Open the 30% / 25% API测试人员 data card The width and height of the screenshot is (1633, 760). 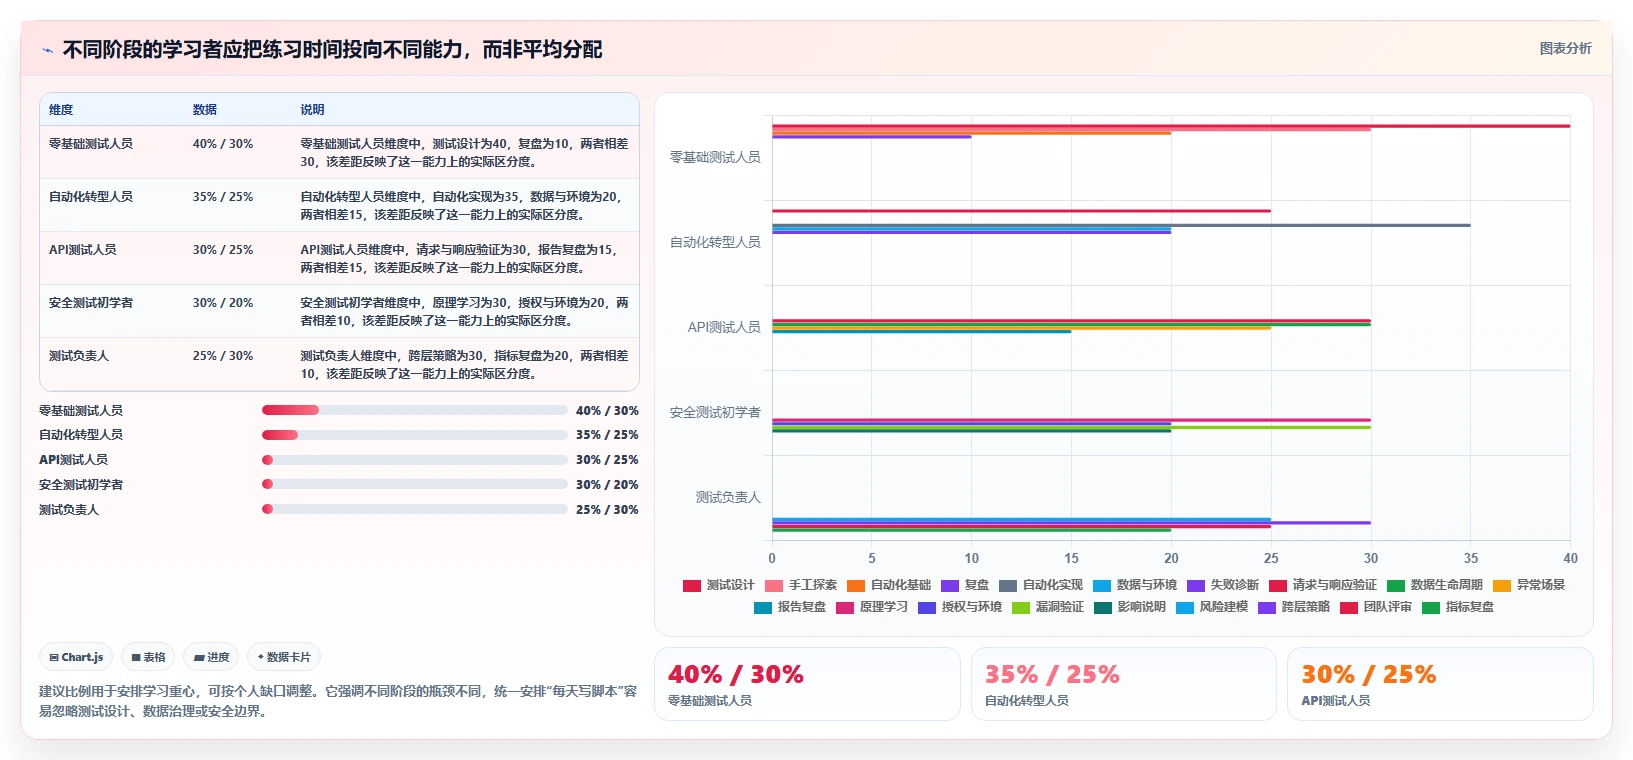[x=1440, y=684]
